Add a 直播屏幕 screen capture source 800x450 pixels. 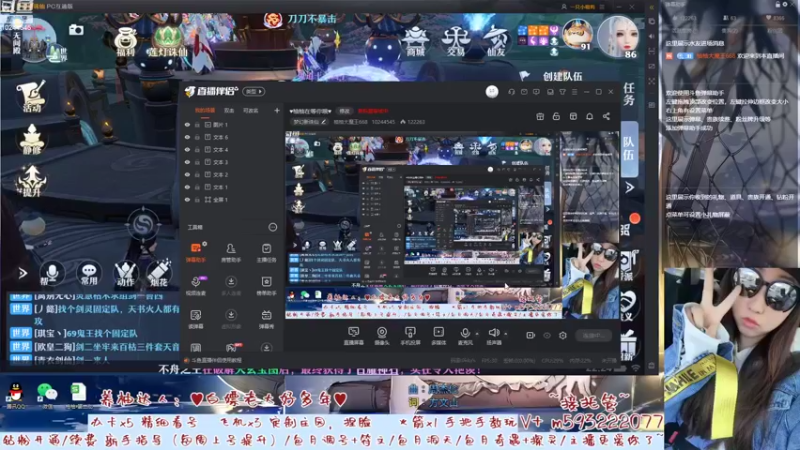(353, 336)
